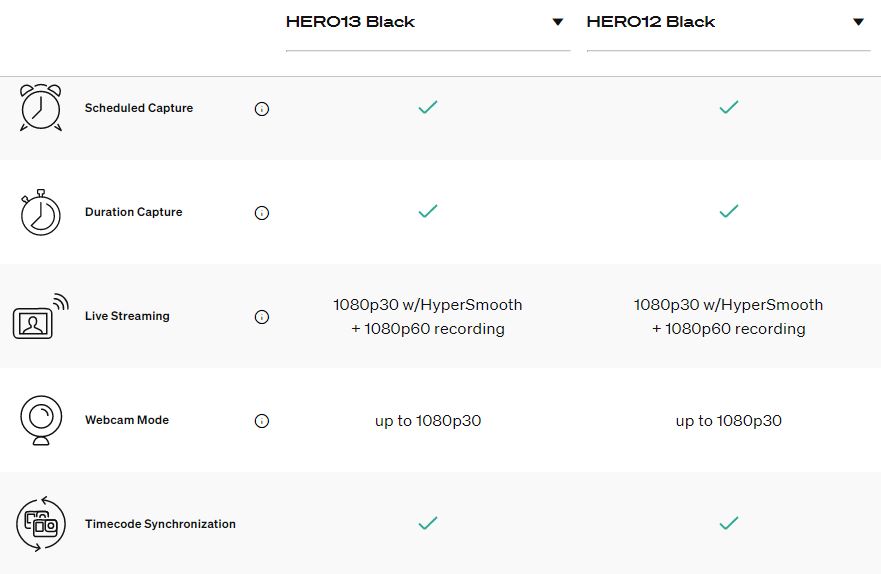Open info tooltip for Scheduled Capture

click(262, 109)
